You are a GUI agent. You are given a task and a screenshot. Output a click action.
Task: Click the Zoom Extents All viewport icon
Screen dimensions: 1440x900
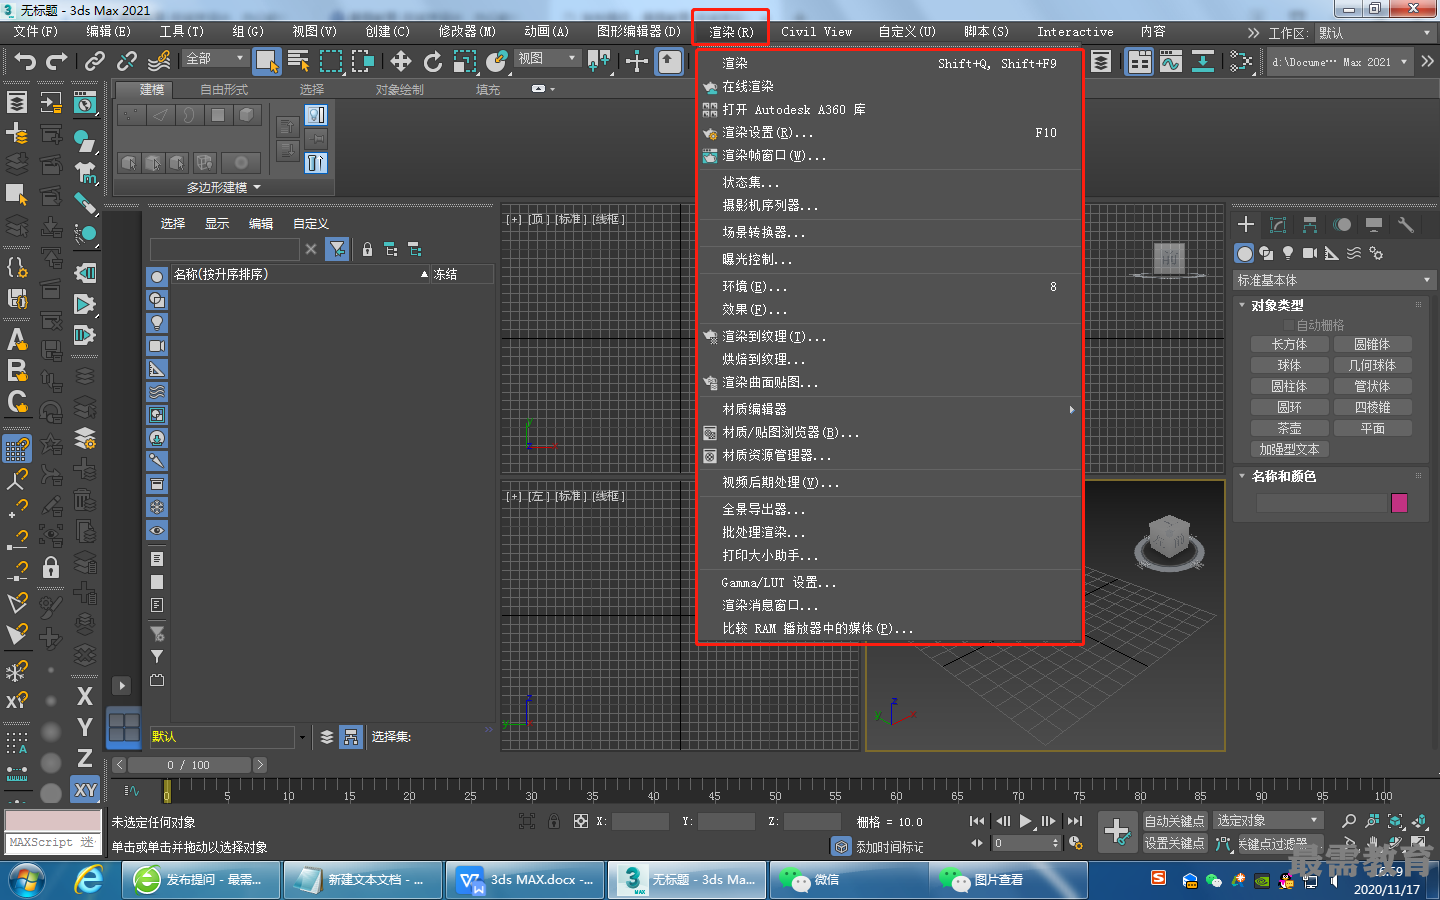[x=1419, y=821]
